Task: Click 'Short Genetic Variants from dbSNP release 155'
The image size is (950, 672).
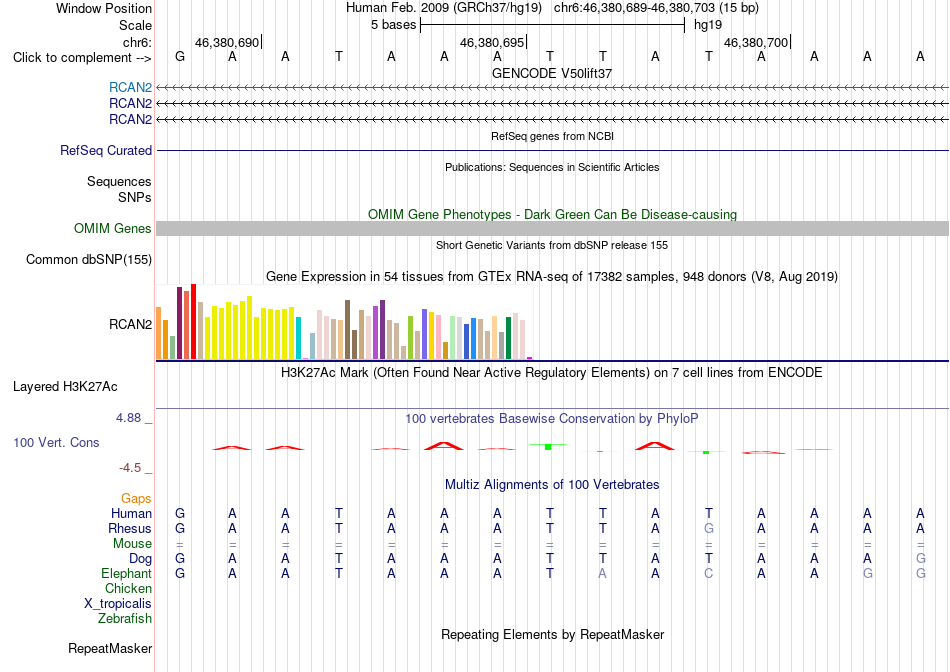Action: [x=552, y=245]
